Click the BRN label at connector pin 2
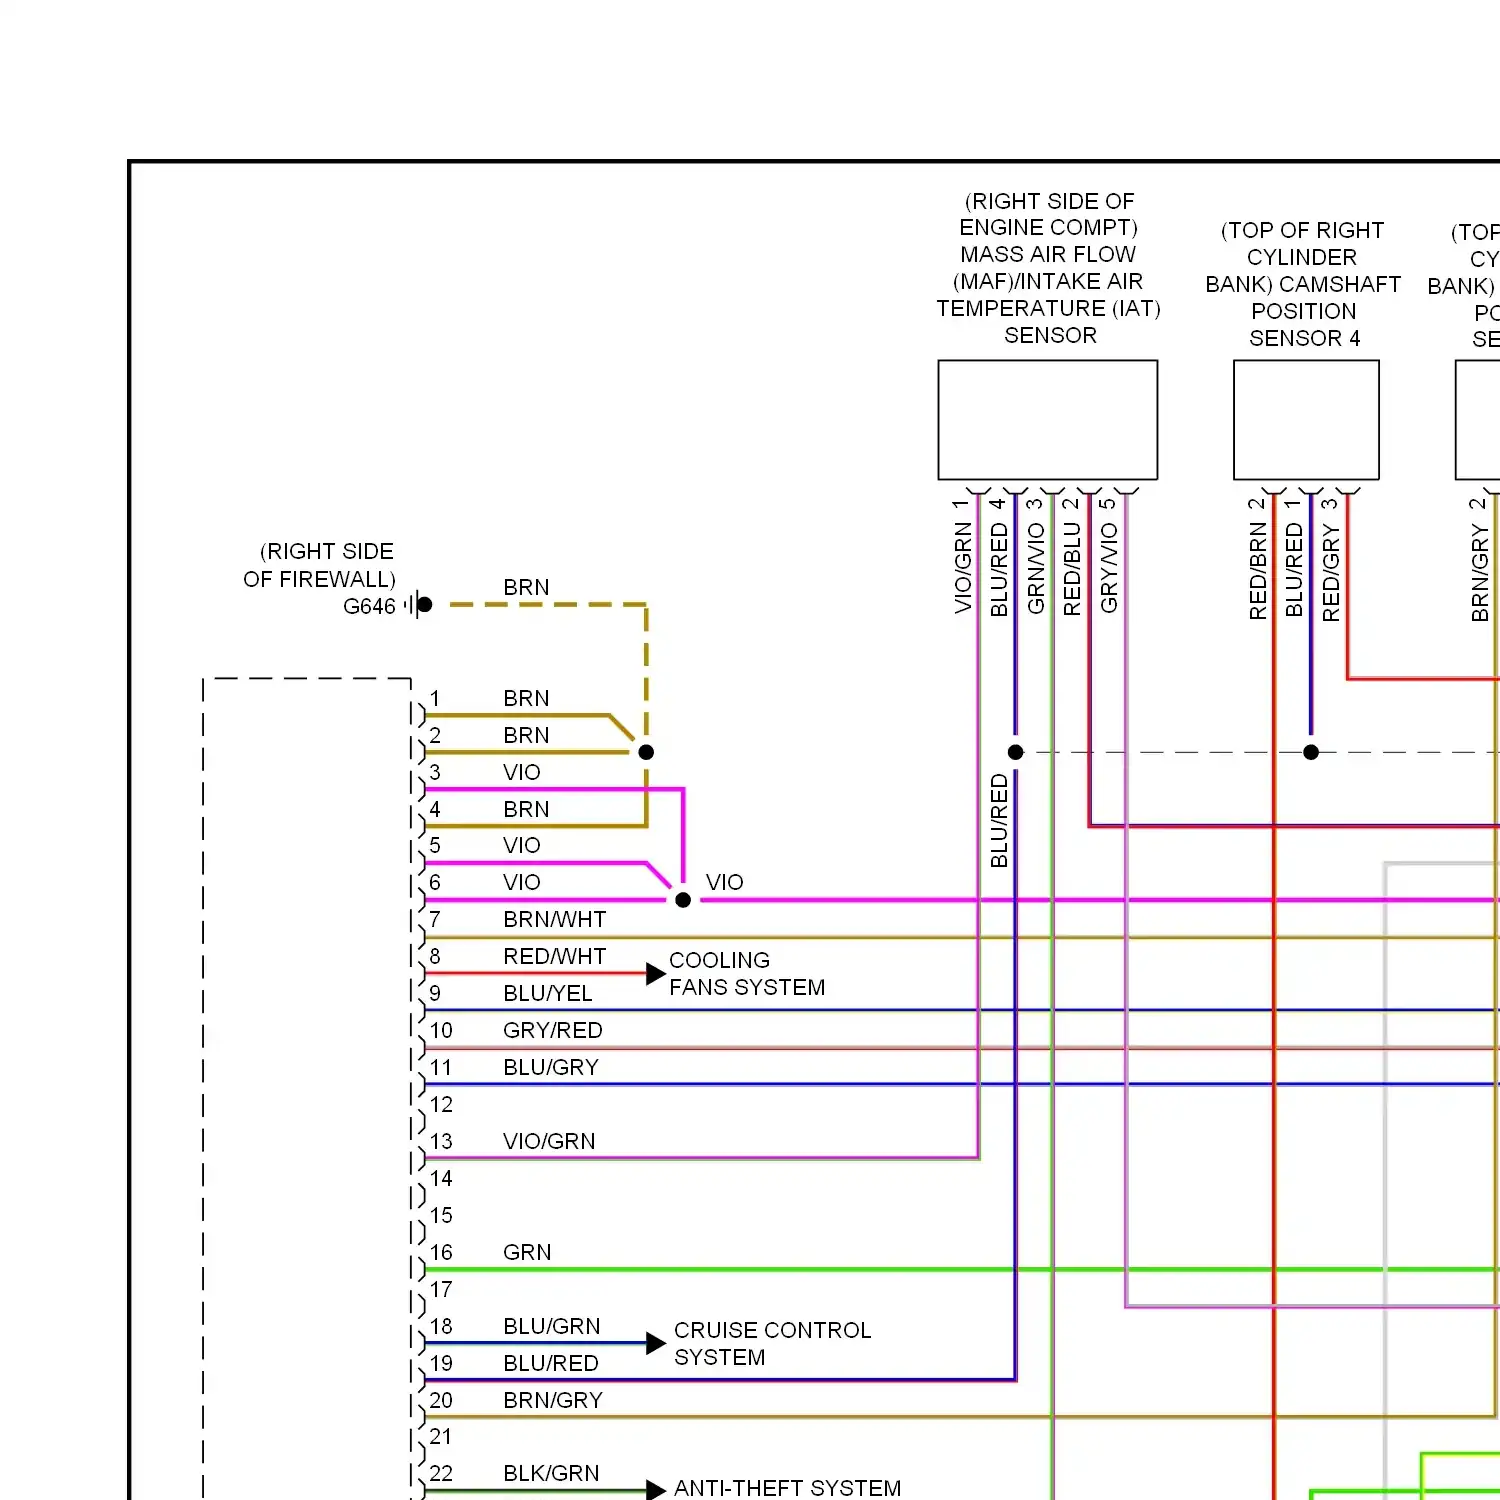 pyautogui.click(x=526, y=735)
